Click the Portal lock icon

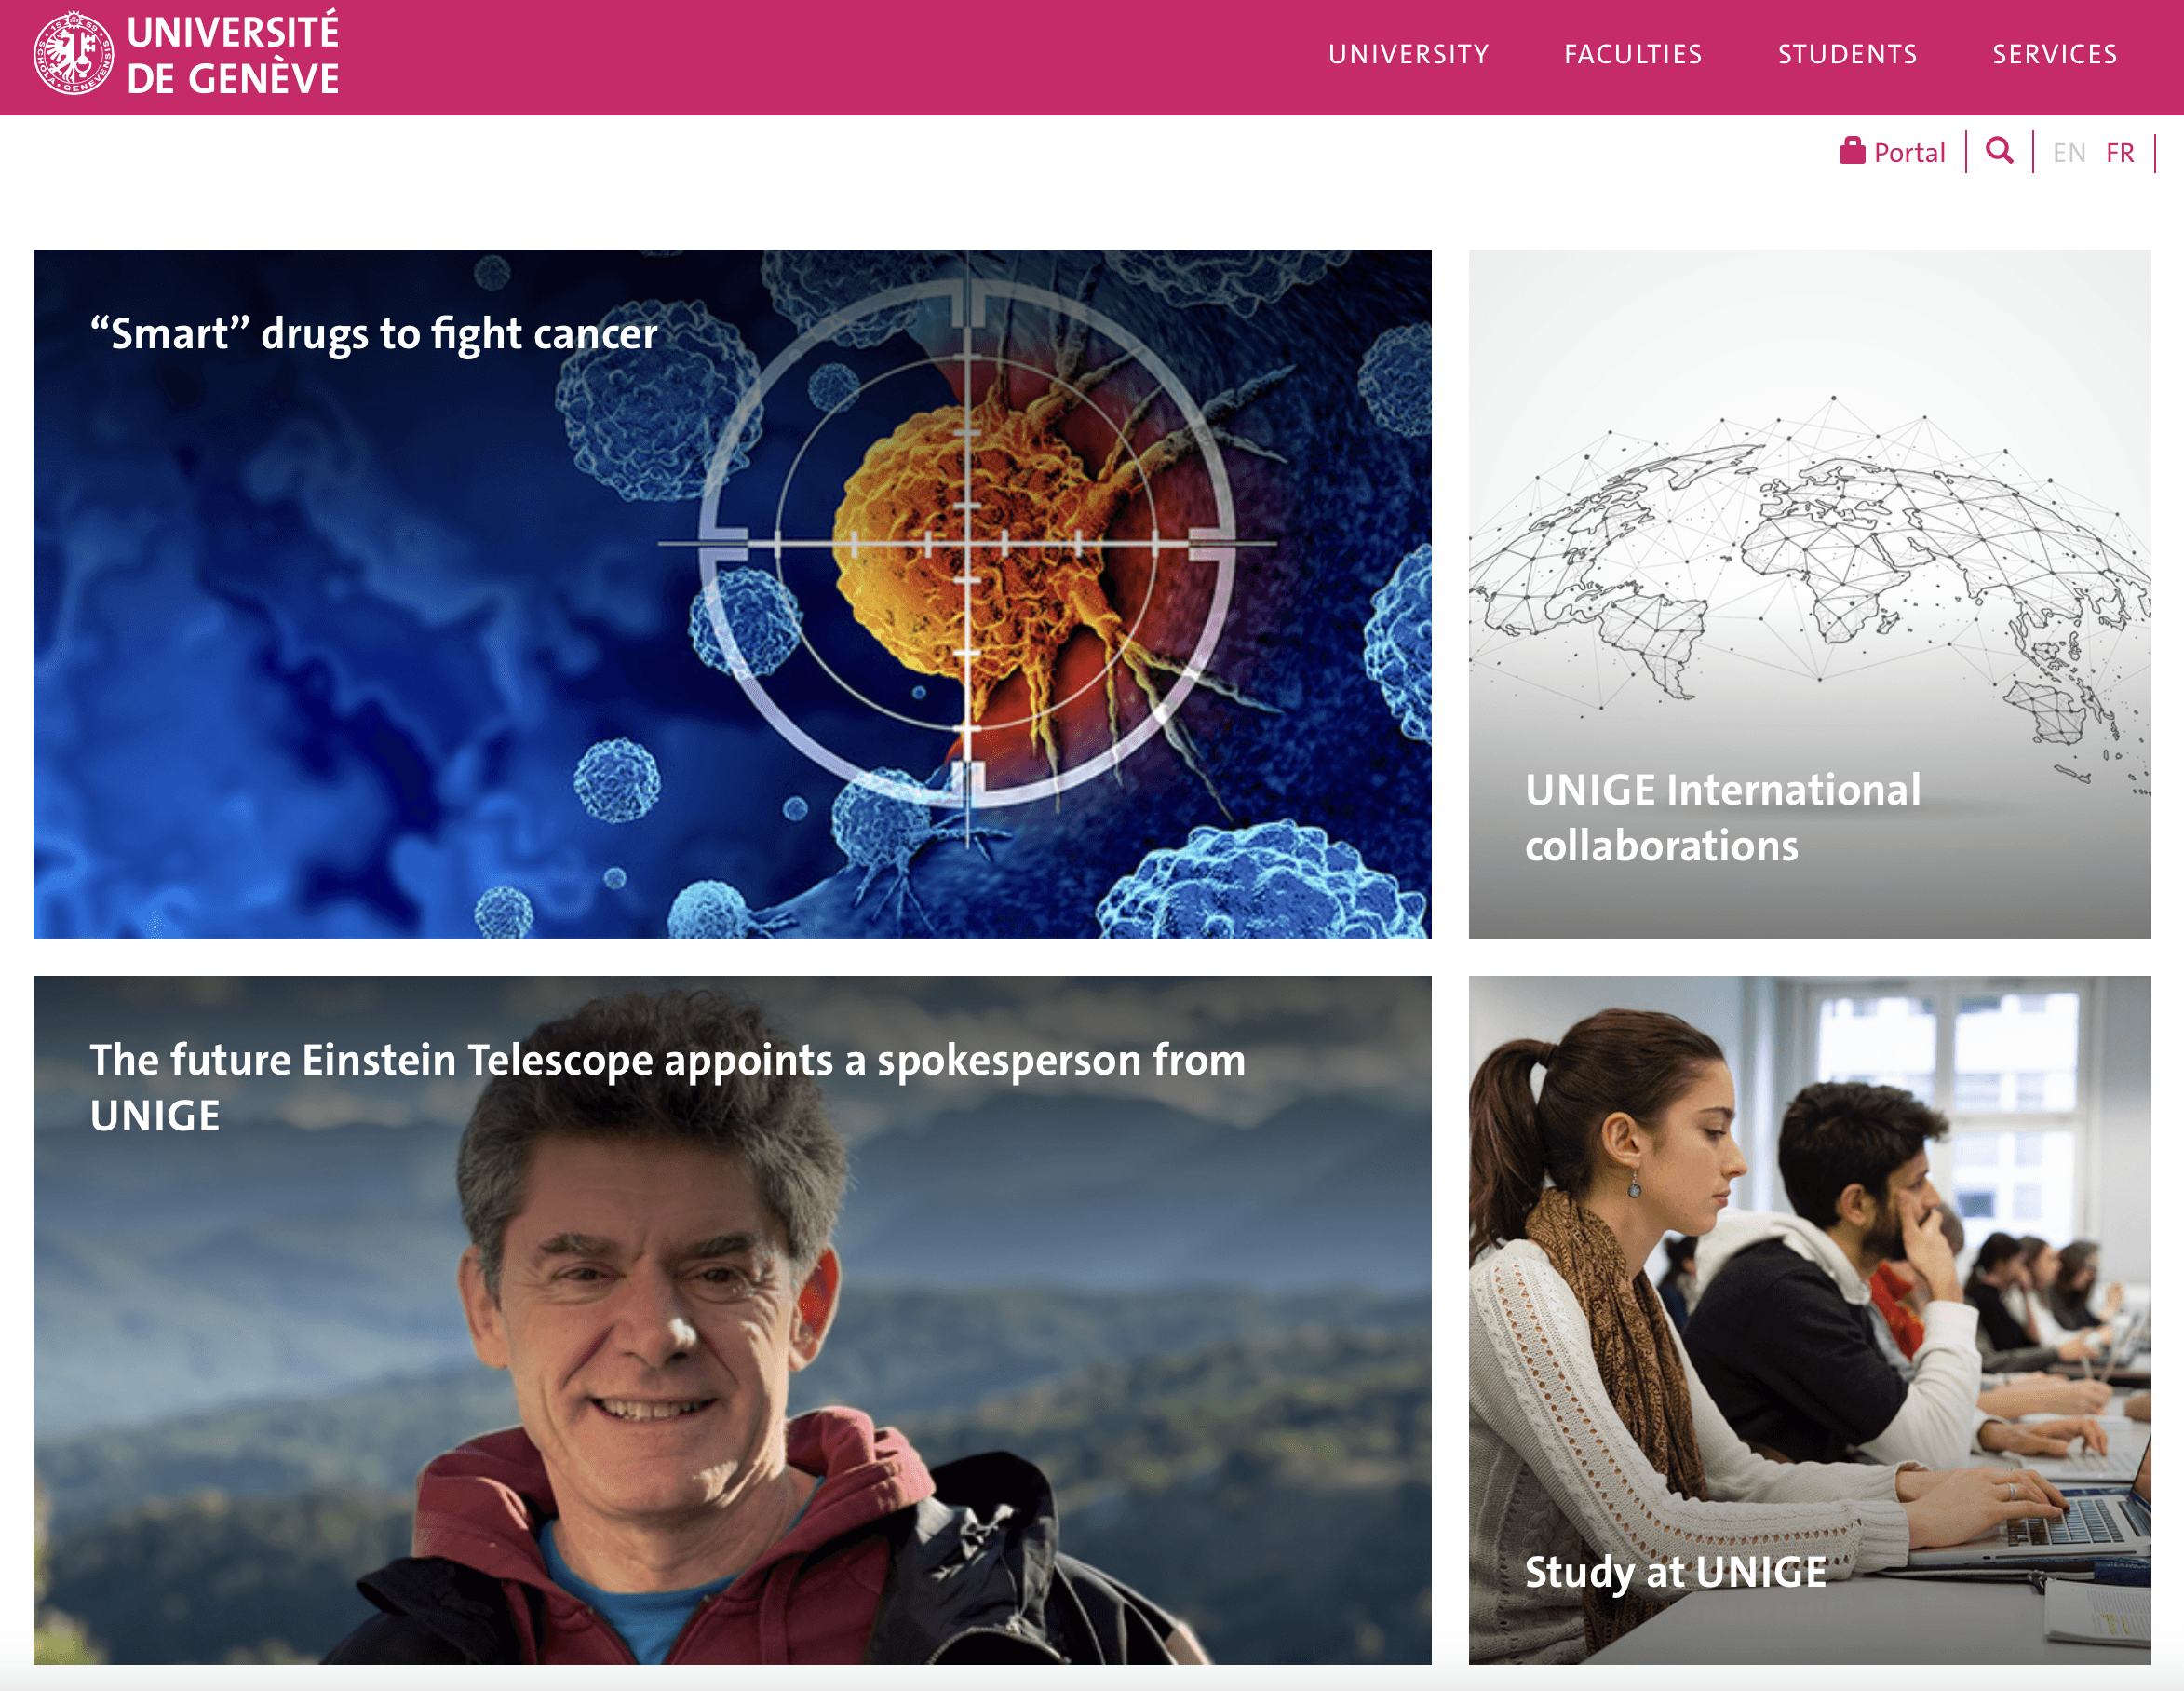(1852, 151)
